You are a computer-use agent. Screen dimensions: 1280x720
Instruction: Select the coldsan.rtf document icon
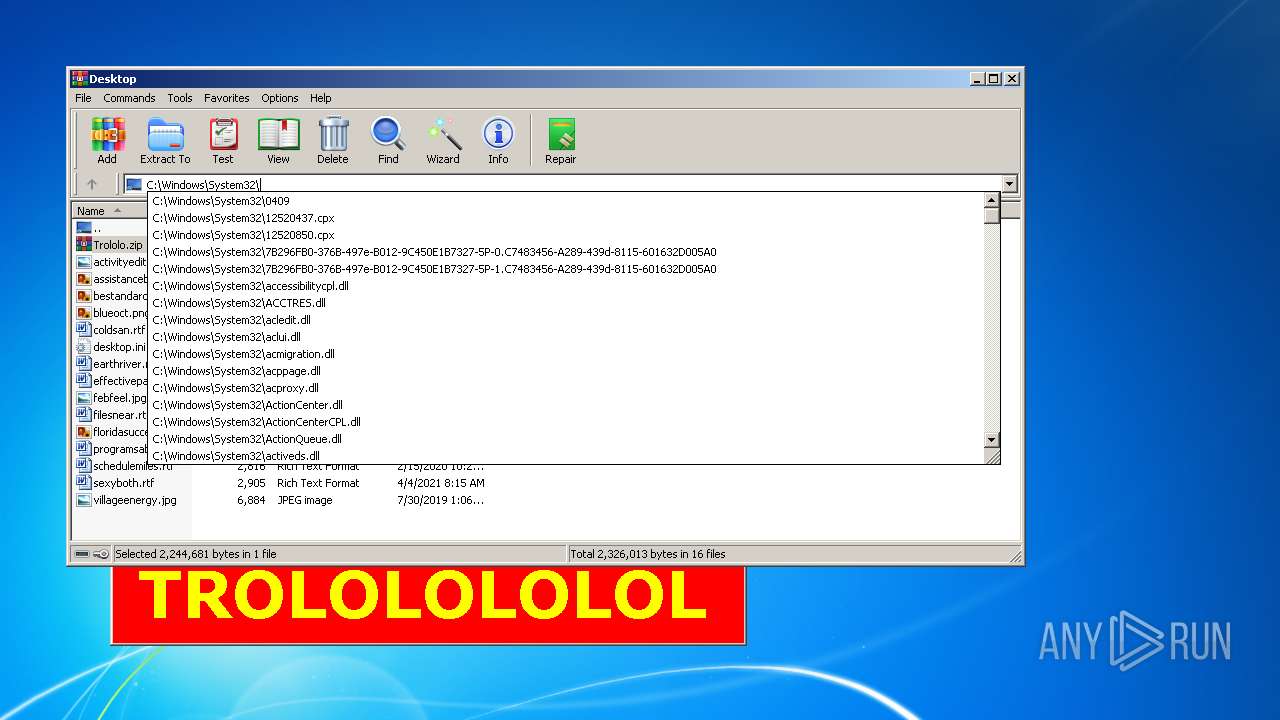[84, 330]
